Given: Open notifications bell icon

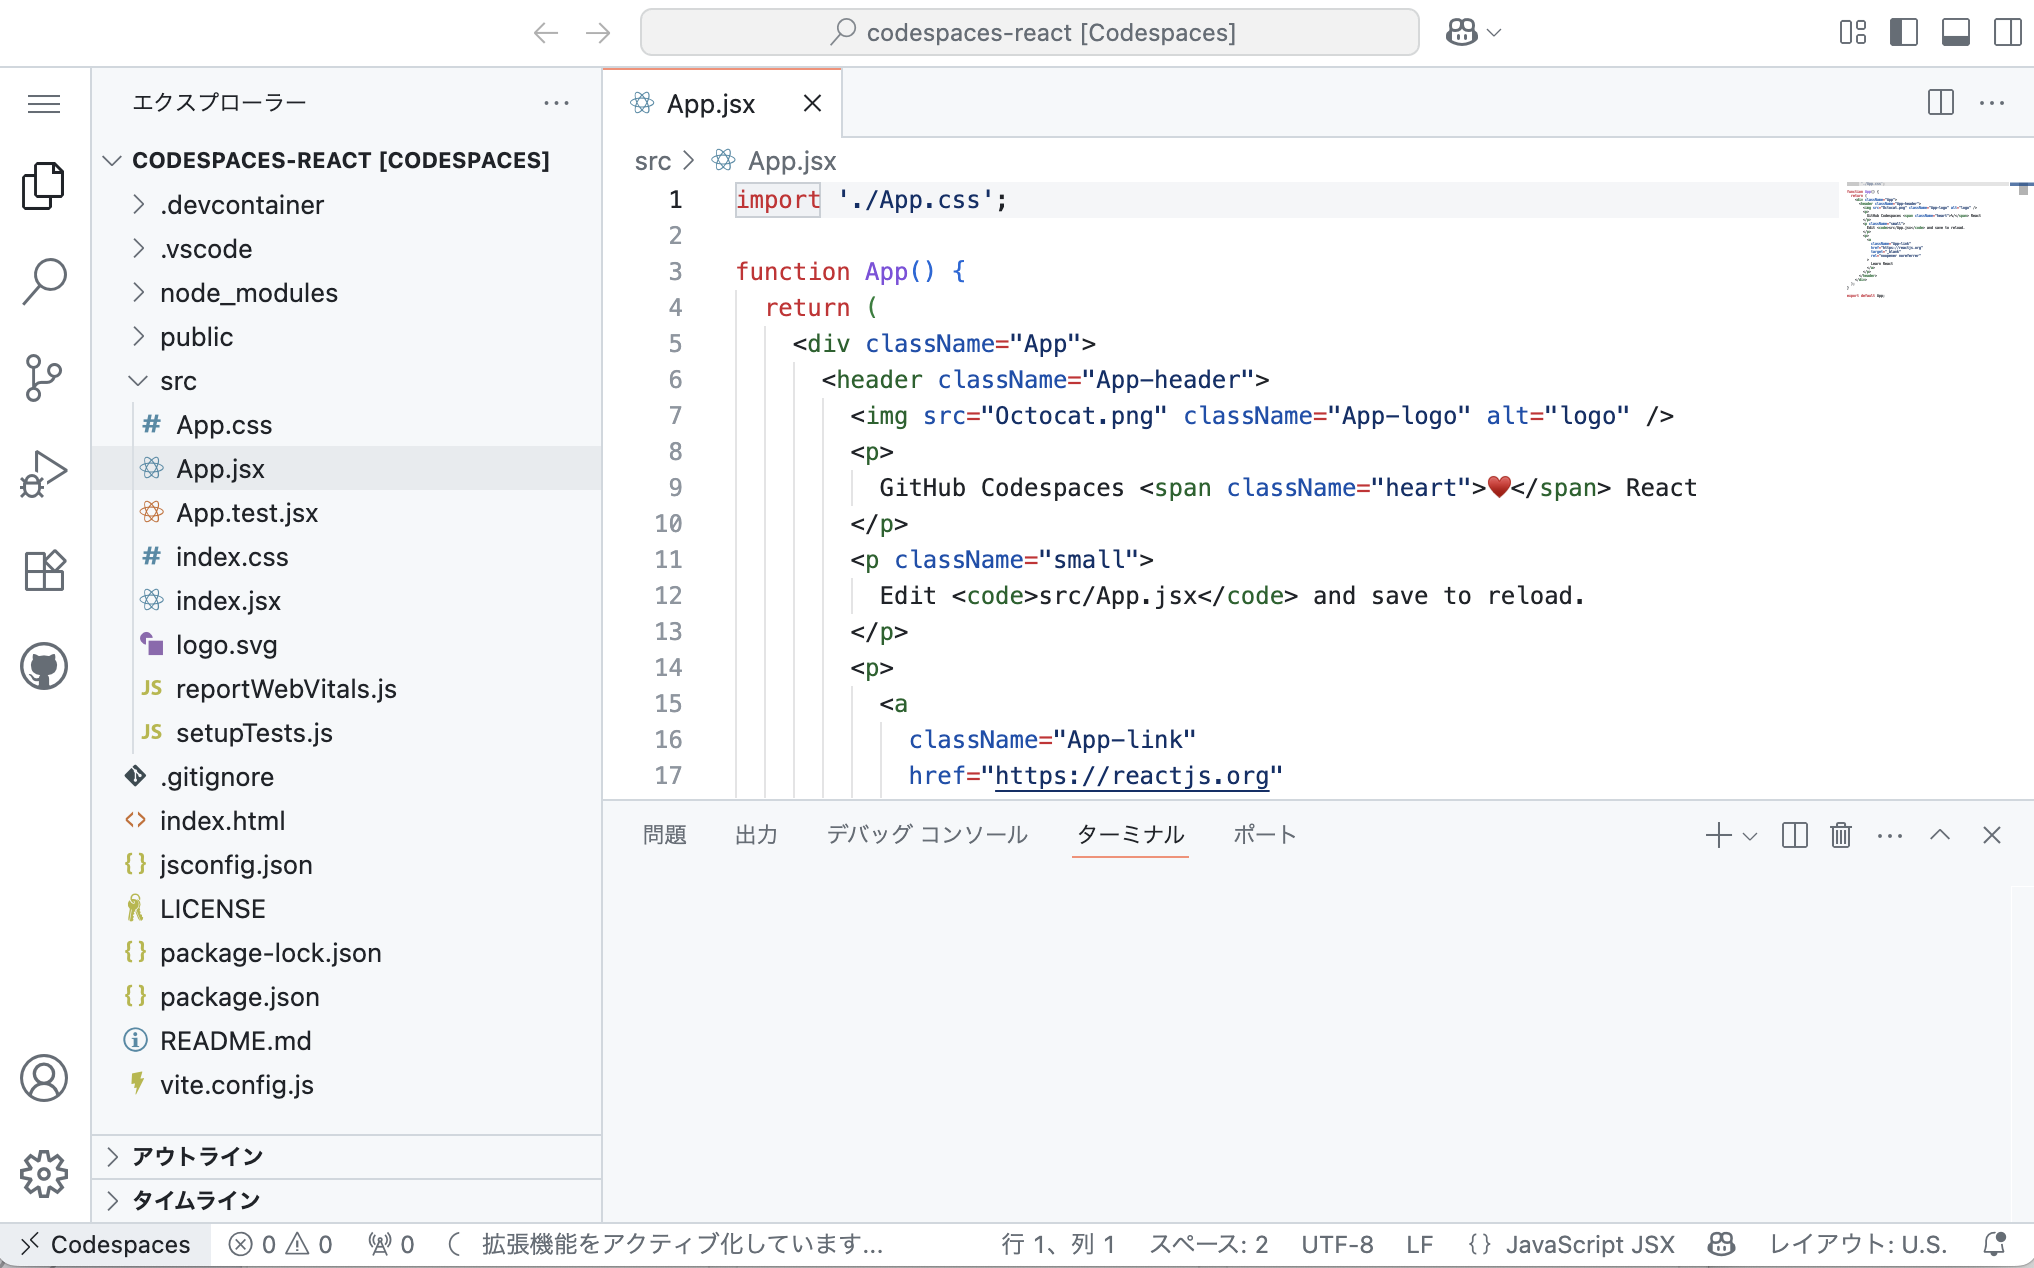Looking at the screenshot, I should pyautogui.click(x=1995, y=1244).
